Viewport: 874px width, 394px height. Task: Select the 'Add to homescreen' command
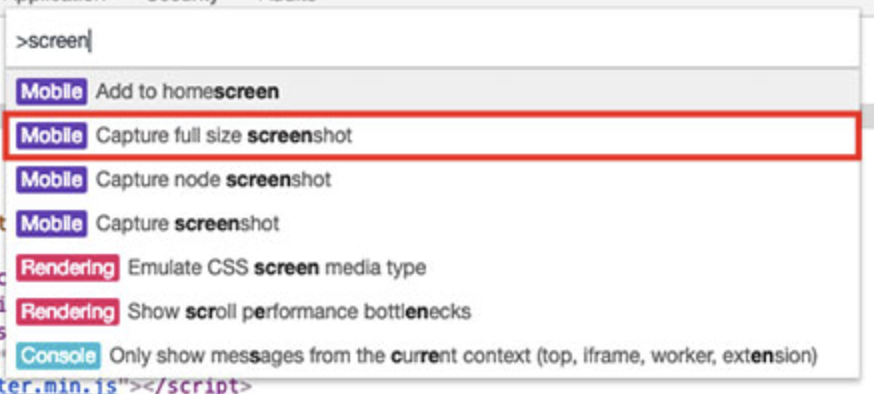coord(433,91)
